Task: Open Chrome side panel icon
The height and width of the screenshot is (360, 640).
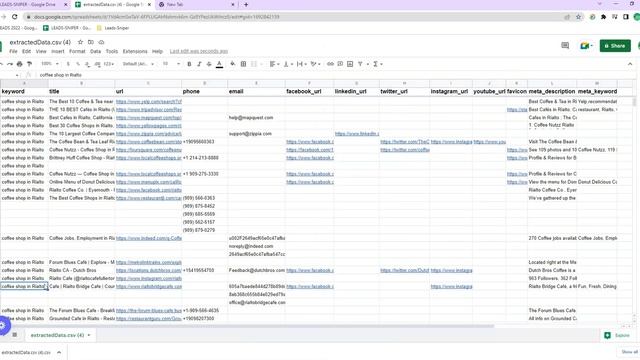Action: pos(626,17)
